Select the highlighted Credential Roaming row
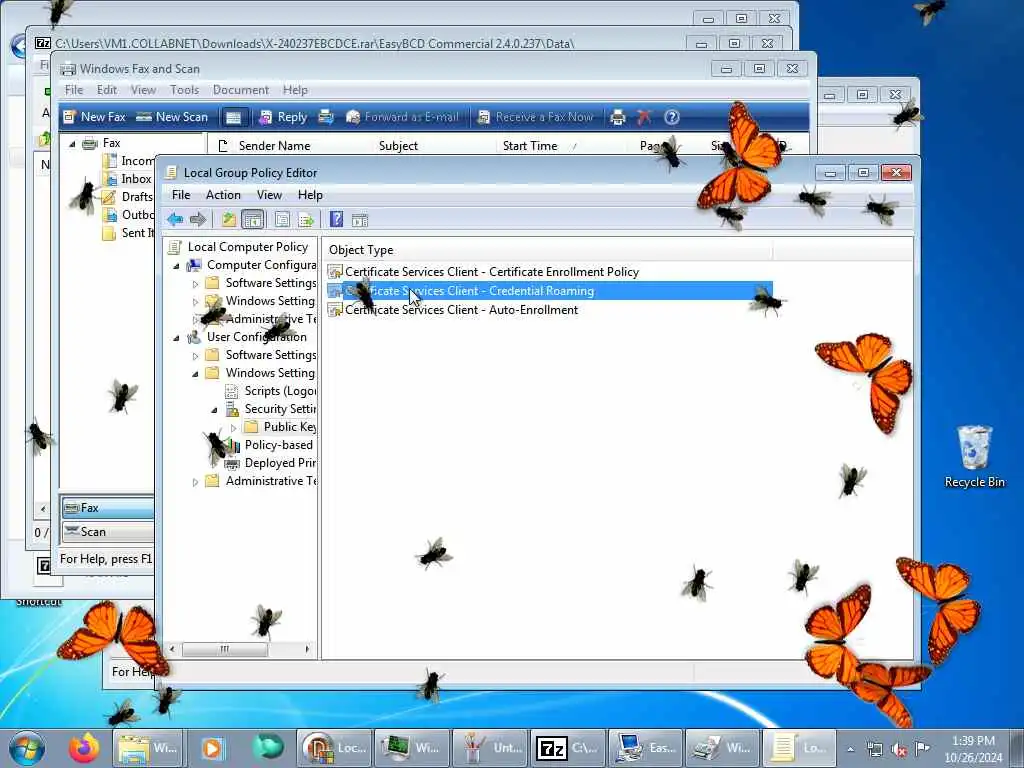1024x768 pixels. point(549,291)
